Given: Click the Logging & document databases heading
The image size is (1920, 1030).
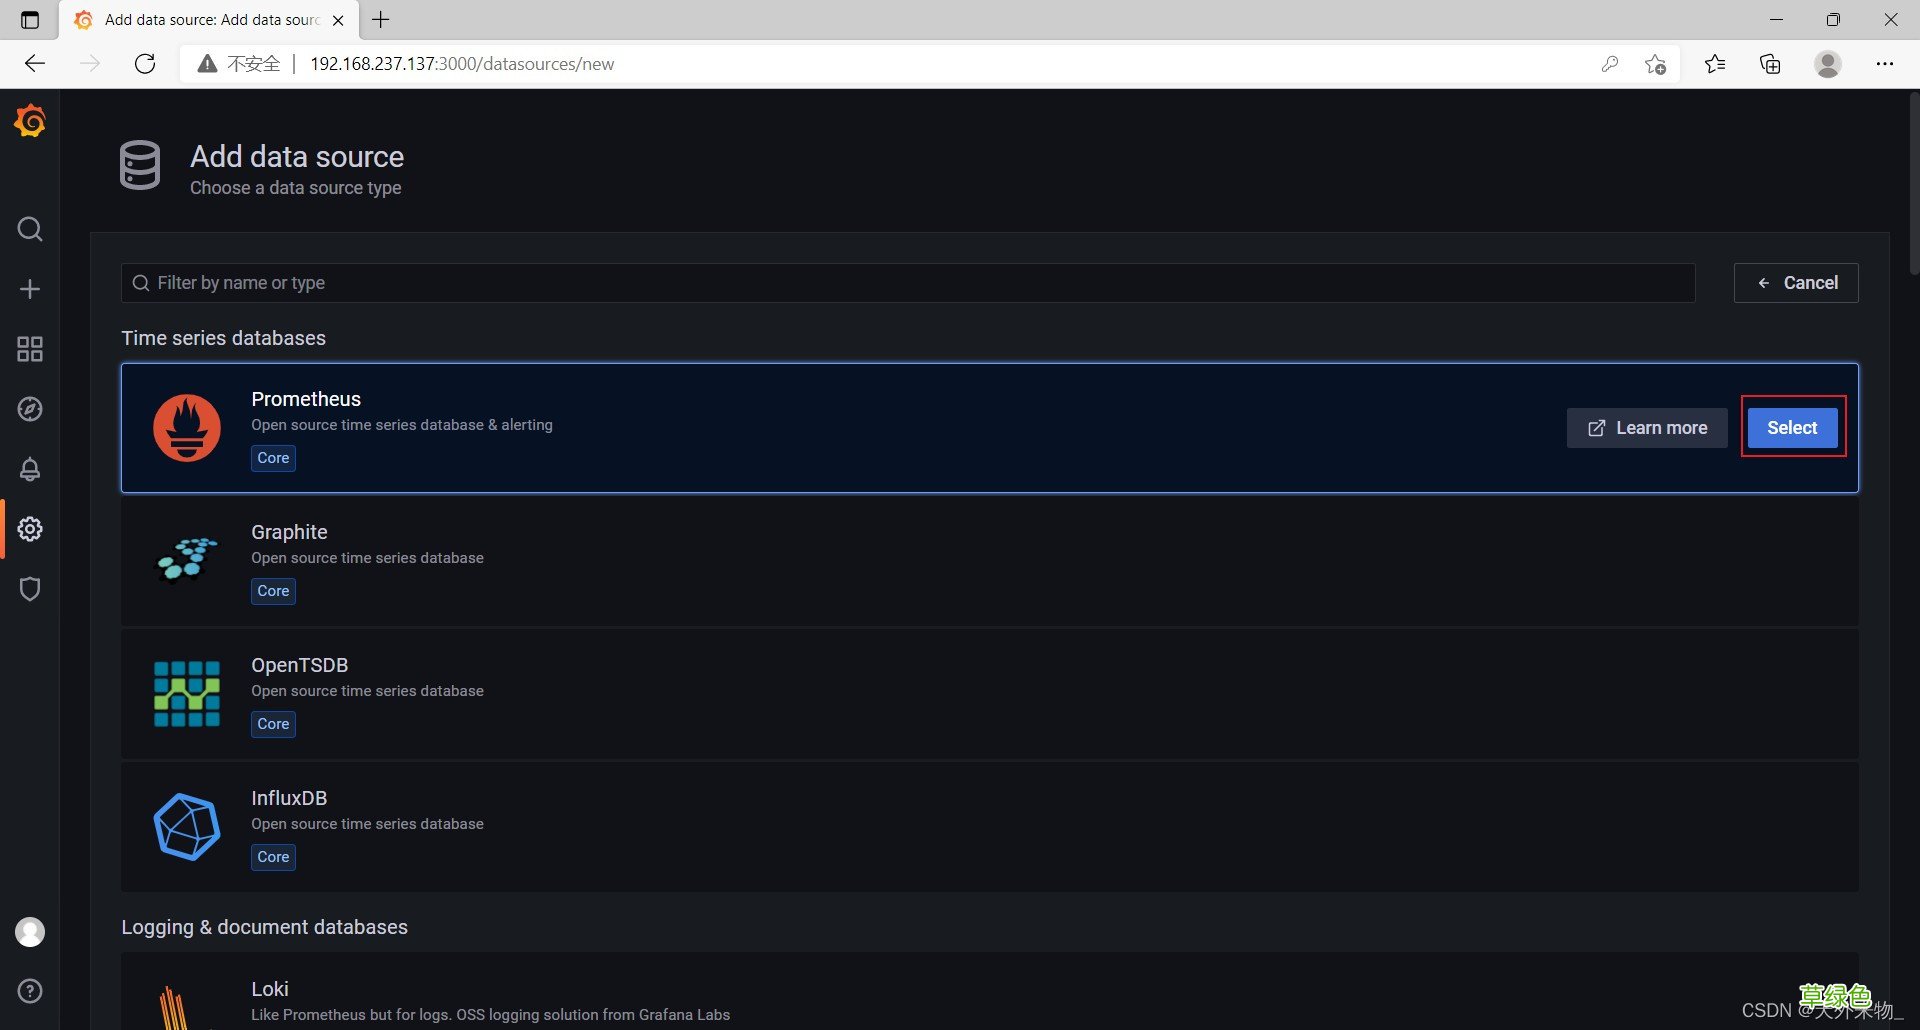Looking at the screenshot, I should click(265, 927).
